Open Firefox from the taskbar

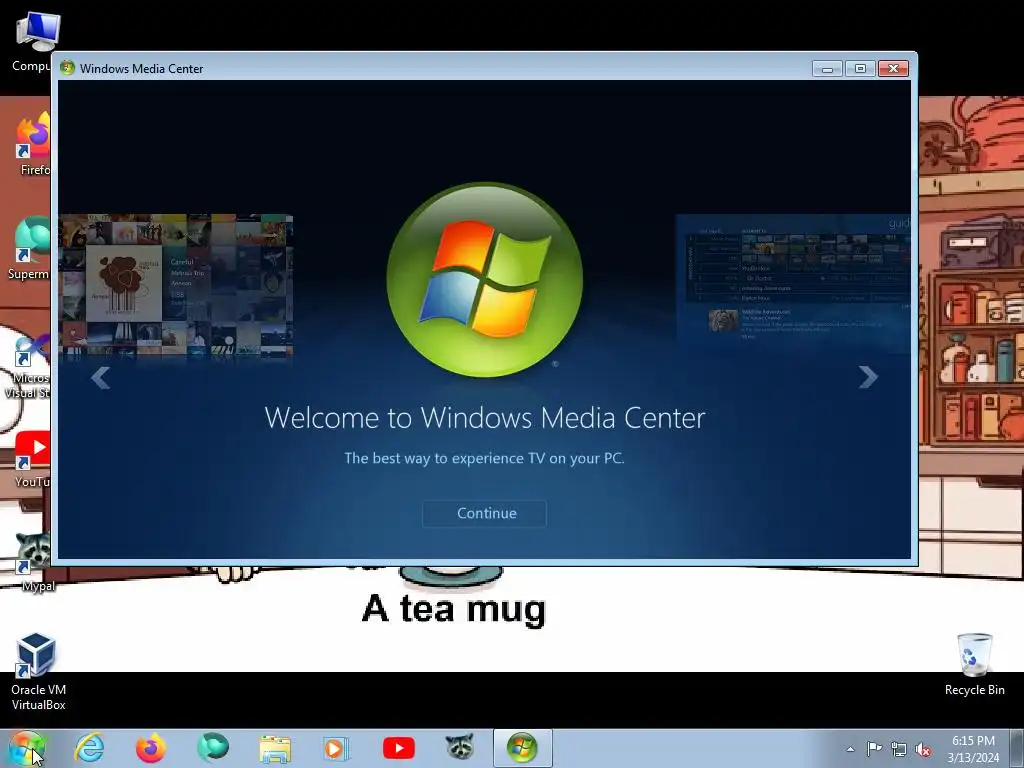(x=151, y=748)
